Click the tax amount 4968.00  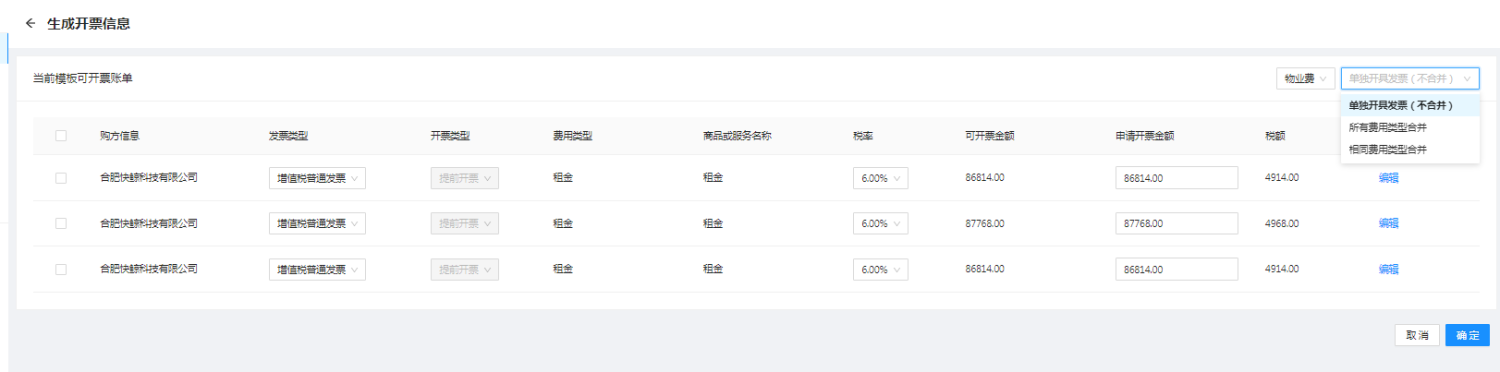tap(1282, 224)
